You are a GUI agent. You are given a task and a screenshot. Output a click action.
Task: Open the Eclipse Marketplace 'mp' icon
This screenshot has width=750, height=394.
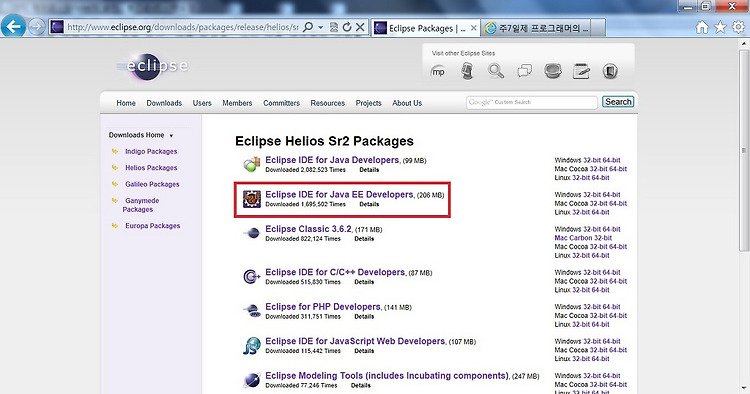pyautogui.click(x=438, y=72)
